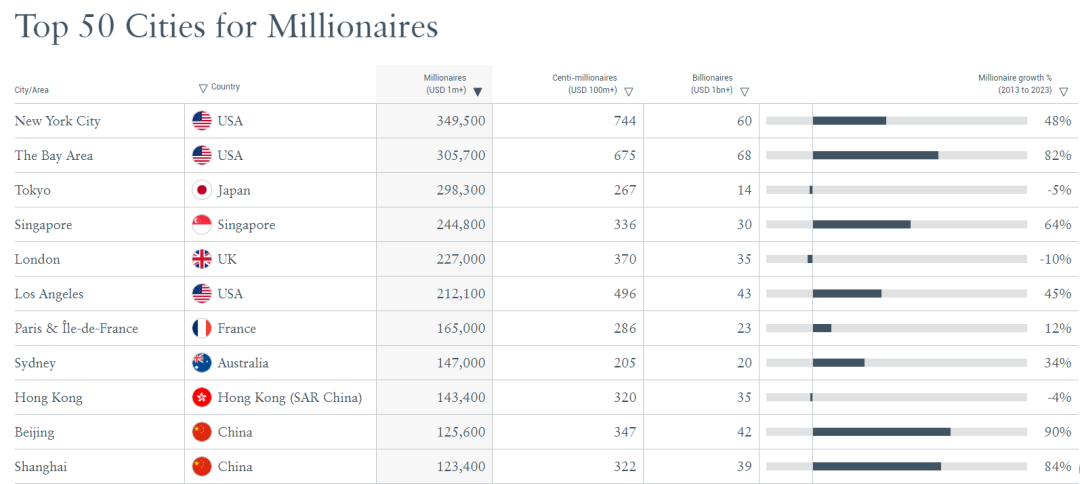
Task: Click London's -10% growth bar
Action: 810,259
